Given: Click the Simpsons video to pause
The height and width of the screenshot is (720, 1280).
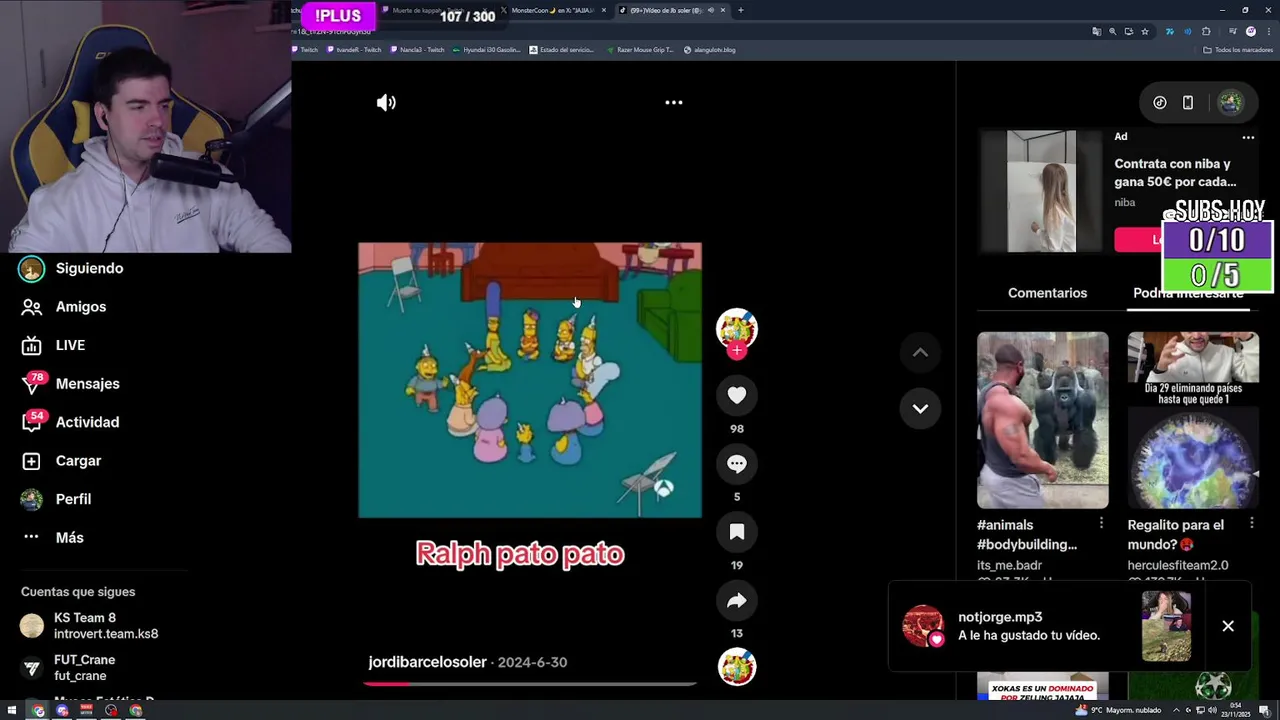Looking at the screenshot, I should pos(530,380).
